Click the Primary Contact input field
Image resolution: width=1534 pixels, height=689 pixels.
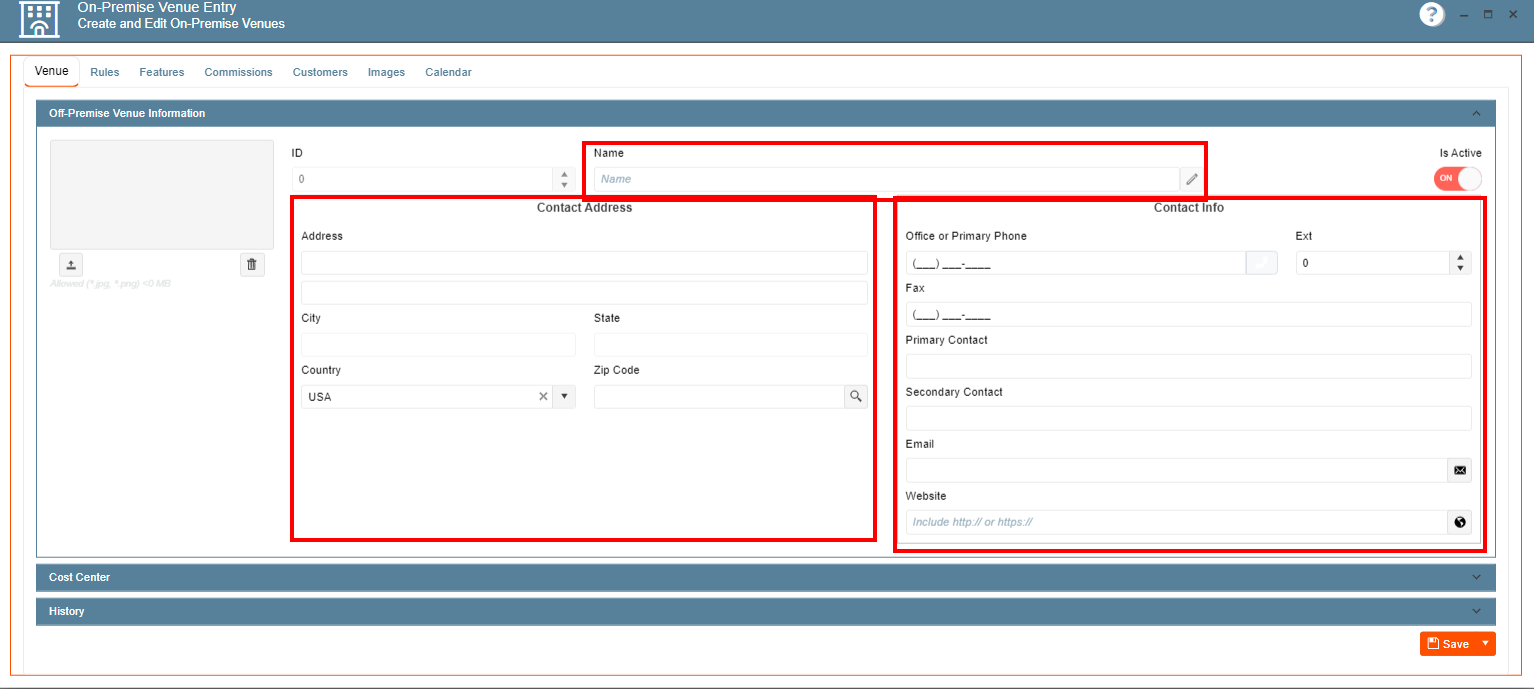pyautogui.click(x=1187, y=366)
